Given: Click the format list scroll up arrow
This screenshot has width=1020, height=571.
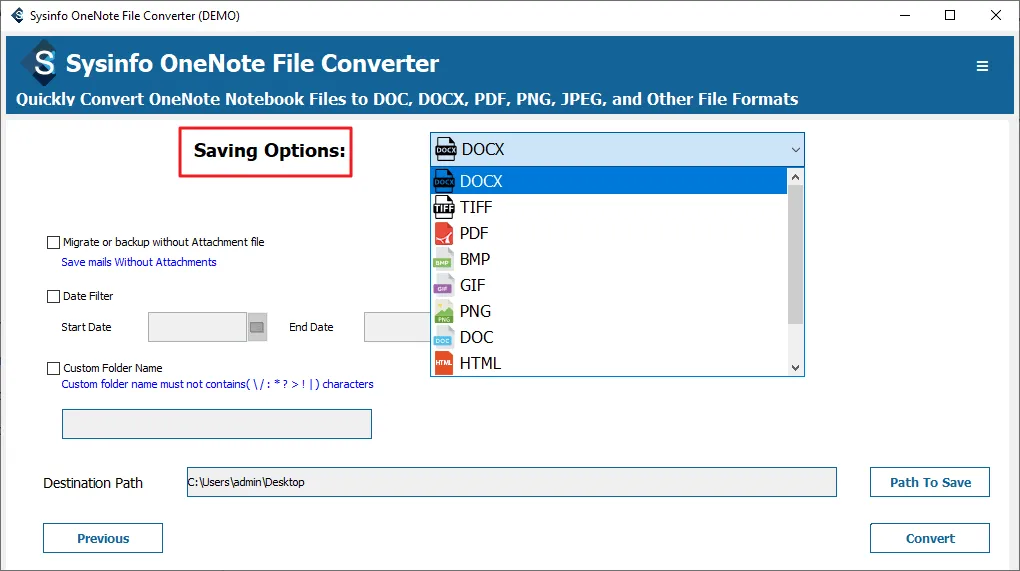Looking at the screenshot, I should [795, 177].
